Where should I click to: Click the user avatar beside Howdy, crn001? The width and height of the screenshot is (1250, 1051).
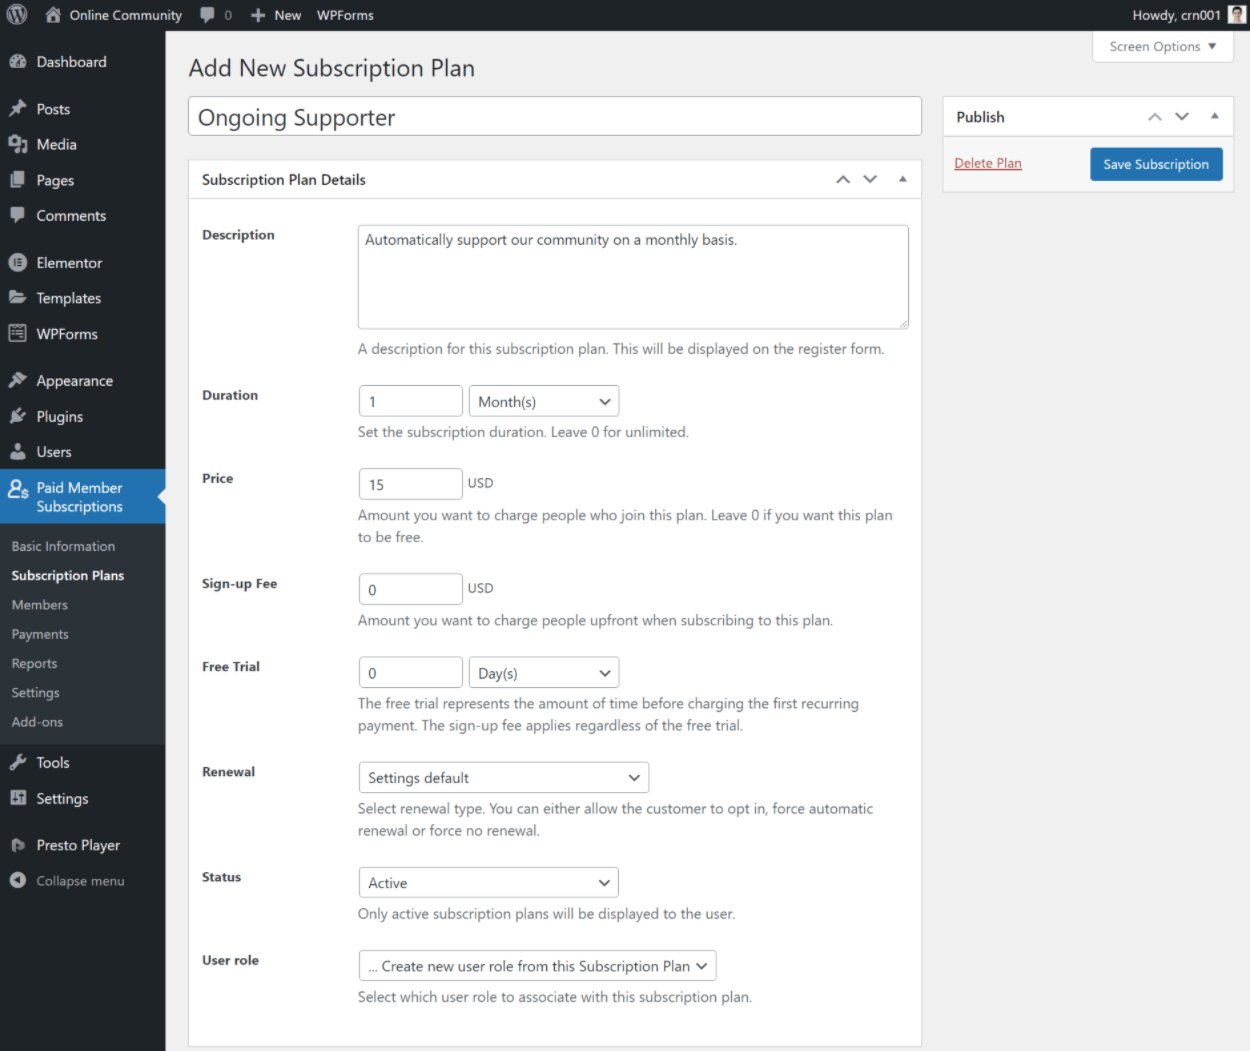click(x=1237, y=15)
